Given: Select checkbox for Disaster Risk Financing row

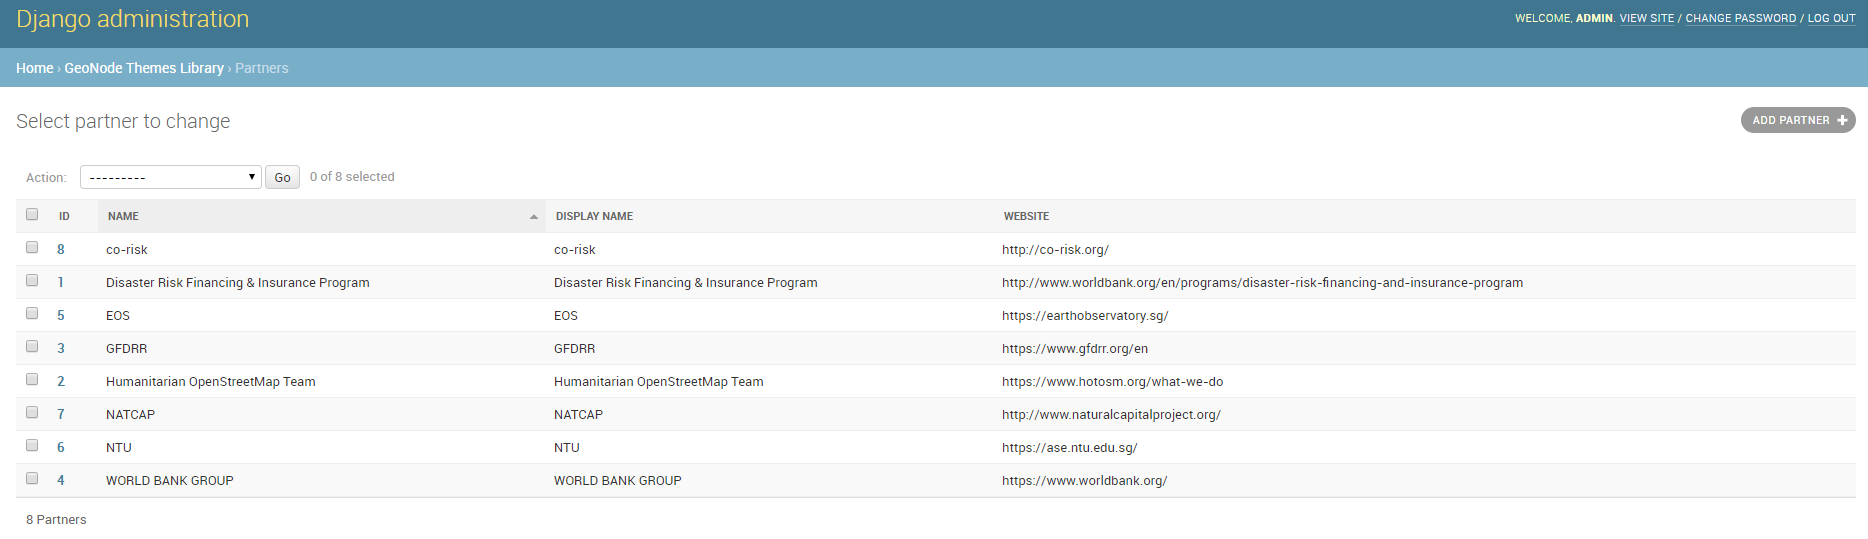Looking at the screenshot, I should pyautogui.click(x=32, y=280).
